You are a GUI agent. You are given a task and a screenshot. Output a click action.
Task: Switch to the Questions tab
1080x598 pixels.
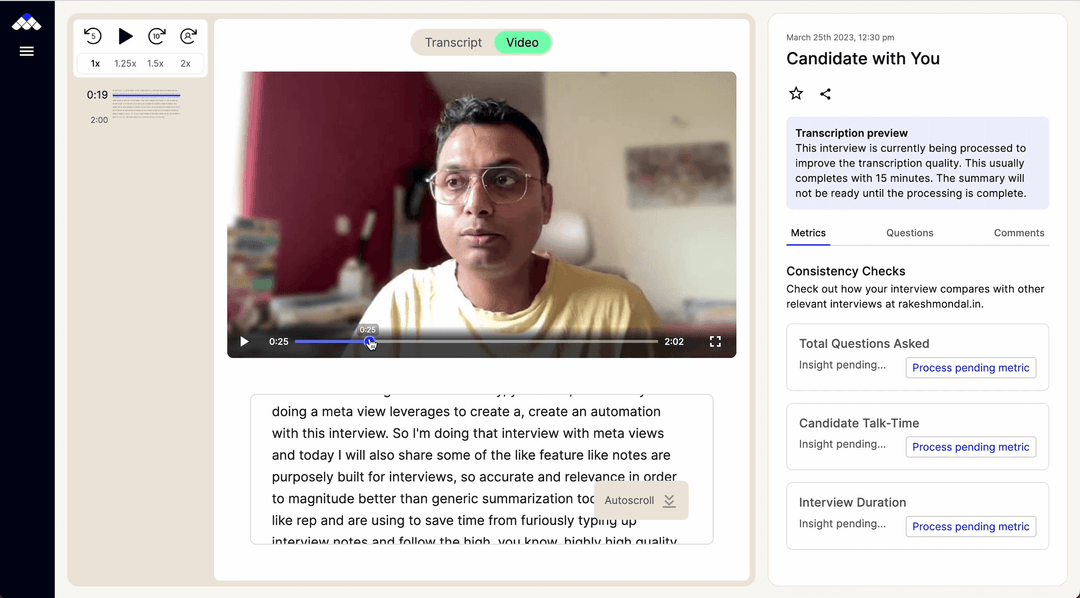(x=909, y=233)
